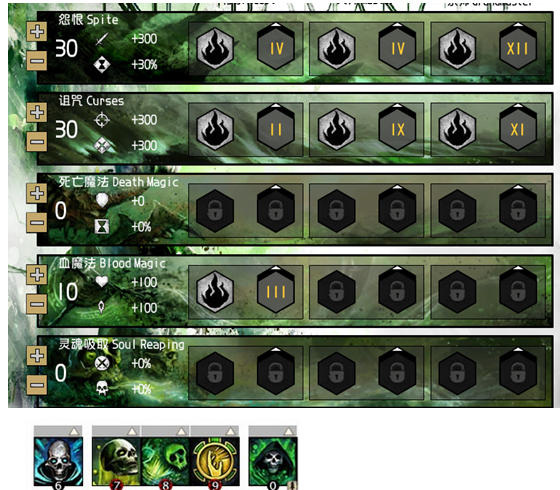Decrease Blood Magic trait points
Image resolution: width=560 pixels, height=490 pixels.
(37, 304)
